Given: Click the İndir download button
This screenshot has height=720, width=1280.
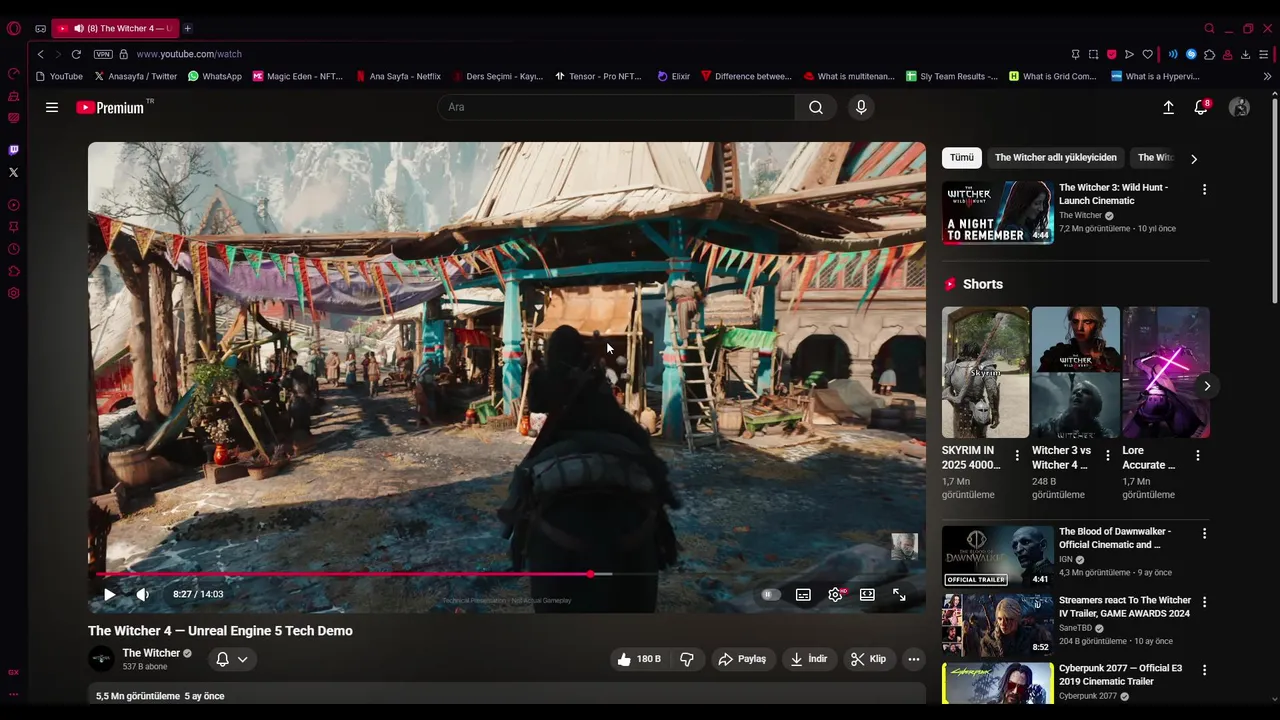Looking at the screenshot, I should coord(809,659).
